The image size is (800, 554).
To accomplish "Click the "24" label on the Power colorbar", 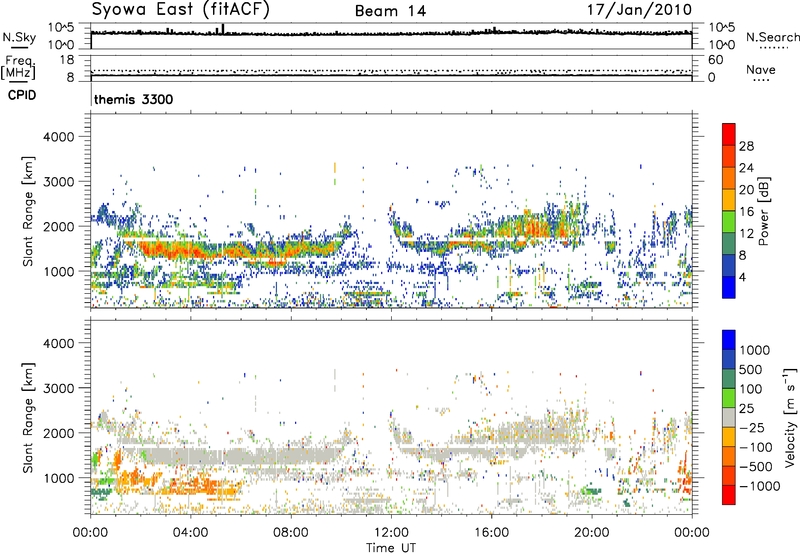I will tap(746, 168).
